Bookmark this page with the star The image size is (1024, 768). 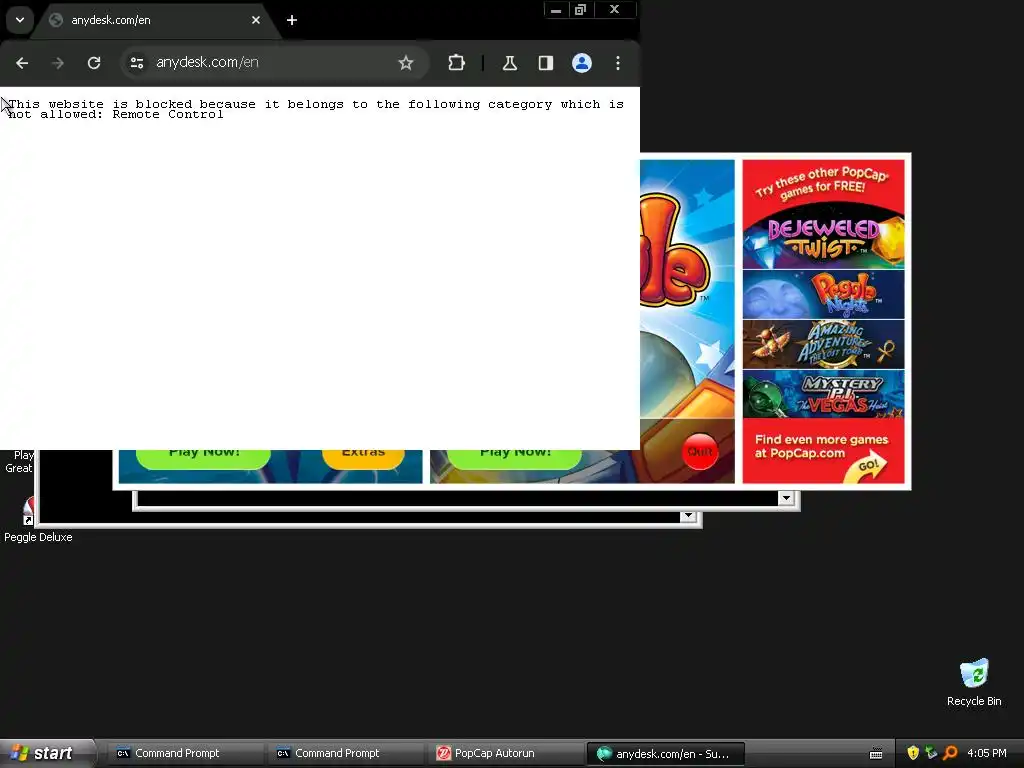(x=406, y=63)
